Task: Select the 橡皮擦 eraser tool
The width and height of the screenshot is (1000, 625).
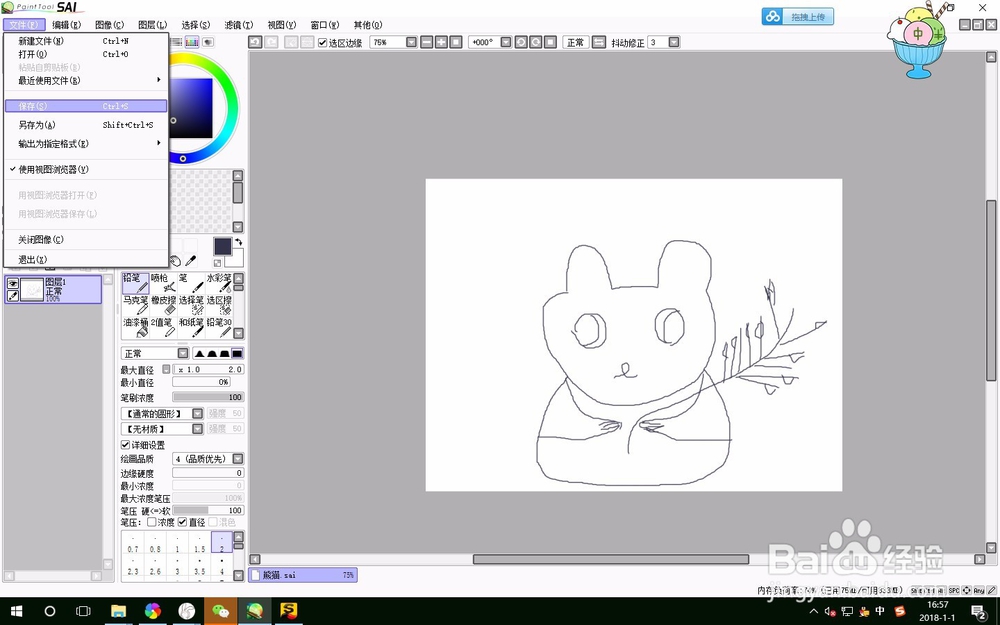Action: point(163,305)
